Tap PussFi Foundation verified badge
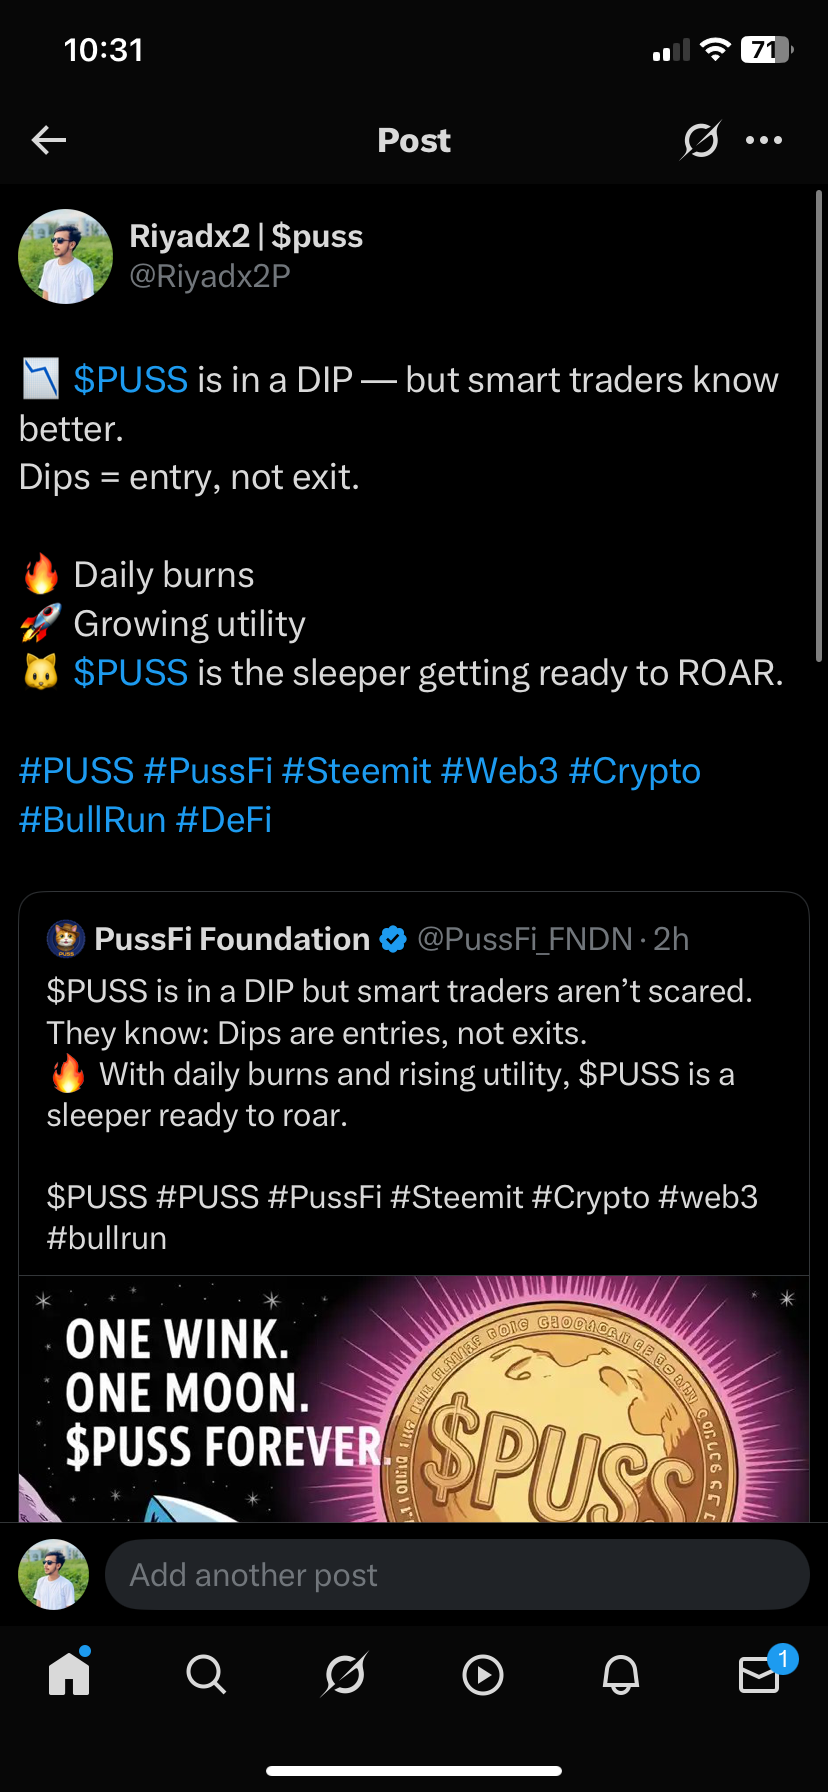Screen dimensions: 828x1792 pos(394,939)
